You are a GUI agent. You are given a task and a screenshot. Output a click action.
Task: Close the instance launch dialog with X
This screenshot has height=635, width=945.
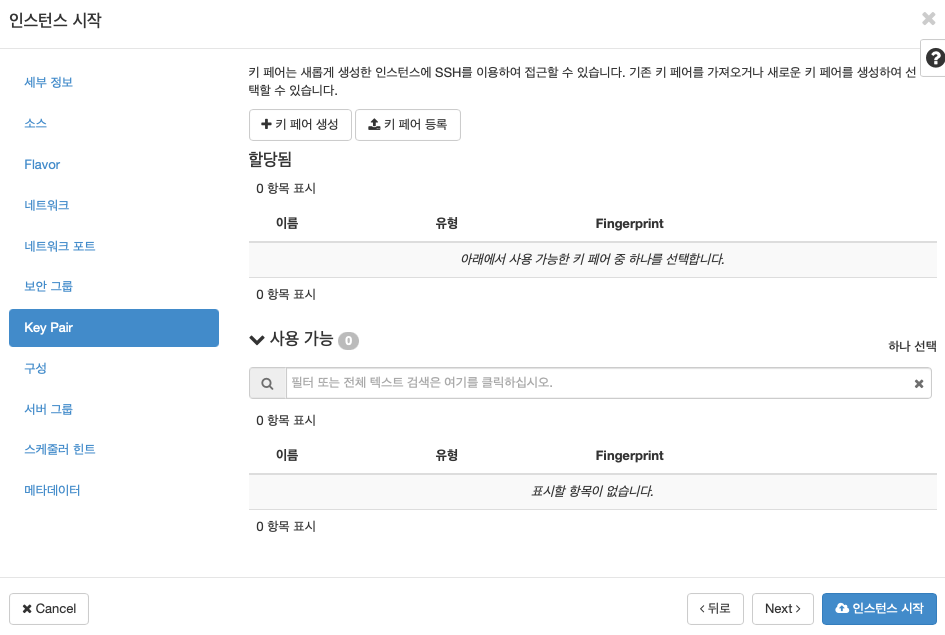pyautogui.click(x=929, y=19)
